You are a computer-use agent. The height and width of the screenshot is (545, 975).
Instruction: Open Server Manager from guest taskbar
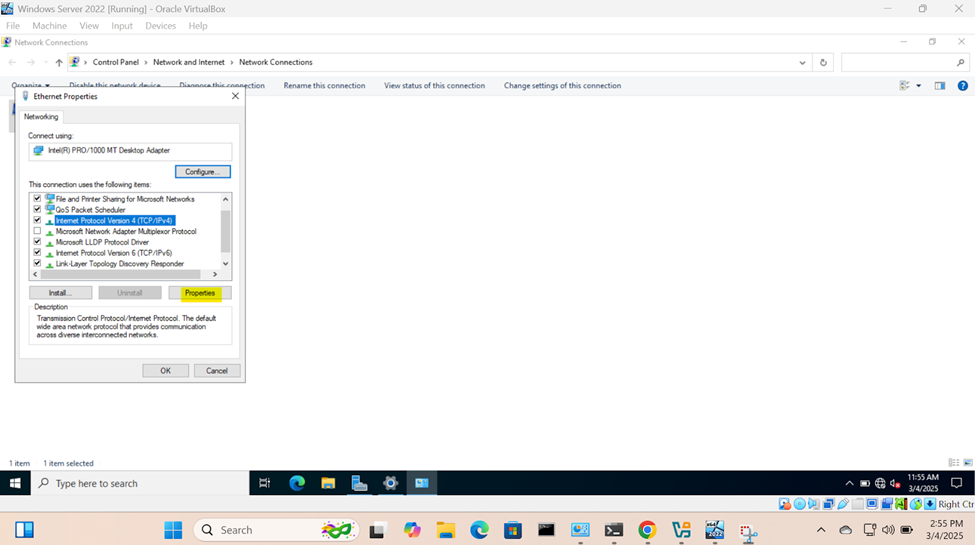pyautogui.click(x=359, y=483)
